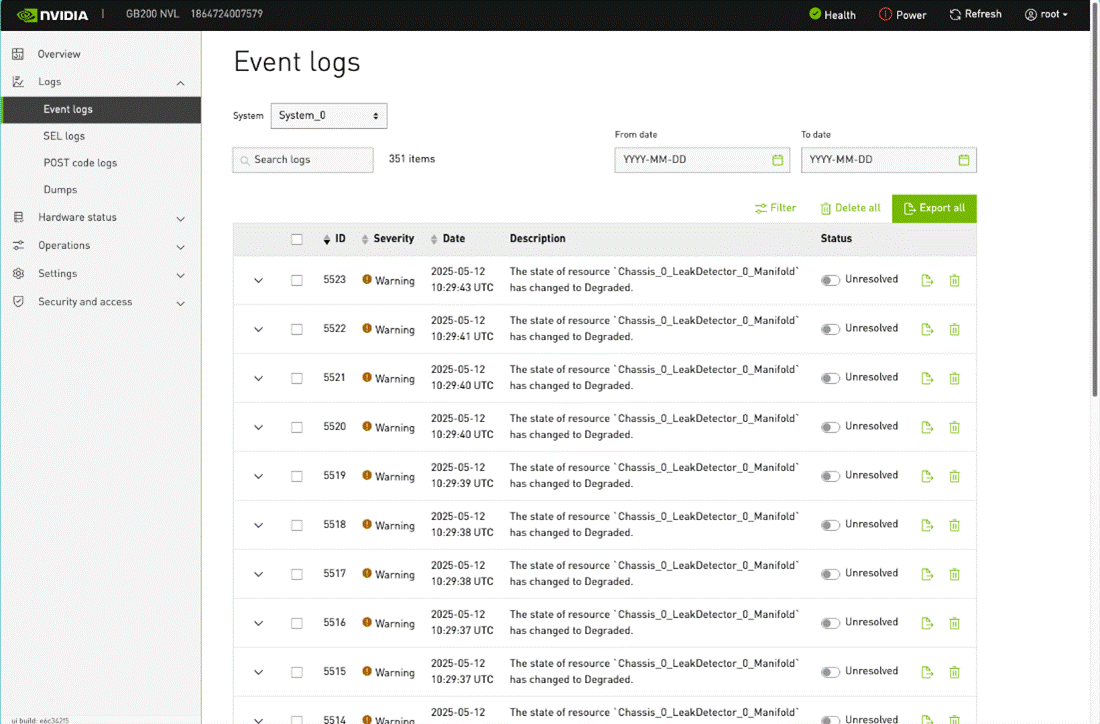
Task: Click the Refresh icon in top bar
Action: tap(955, 15)
